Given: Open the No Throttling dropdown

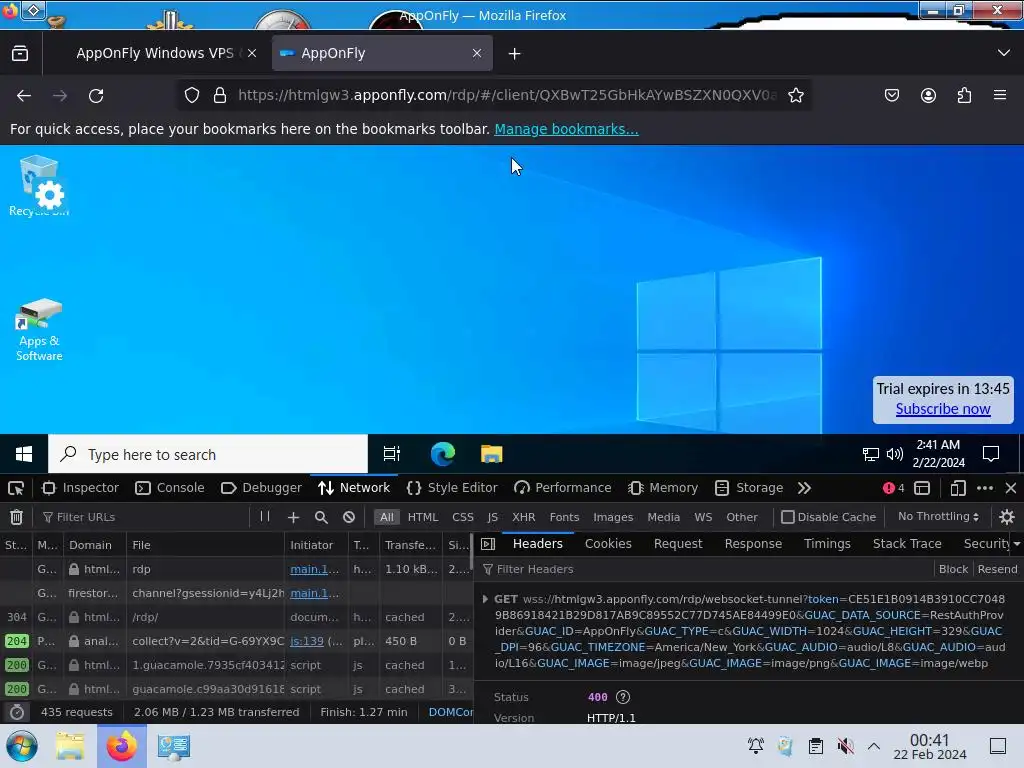Looking at the screenshot, I should tap(938, 517).
